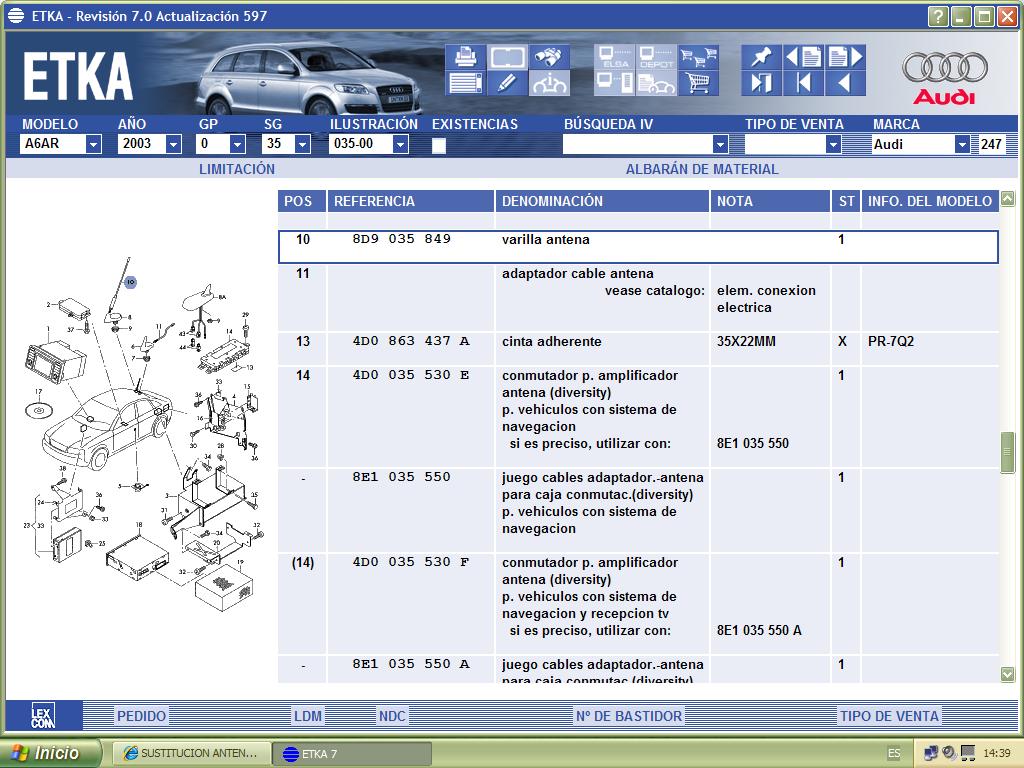Open search with the binoculars icon
Screen dimensions: 1024x768
(549, 57)
